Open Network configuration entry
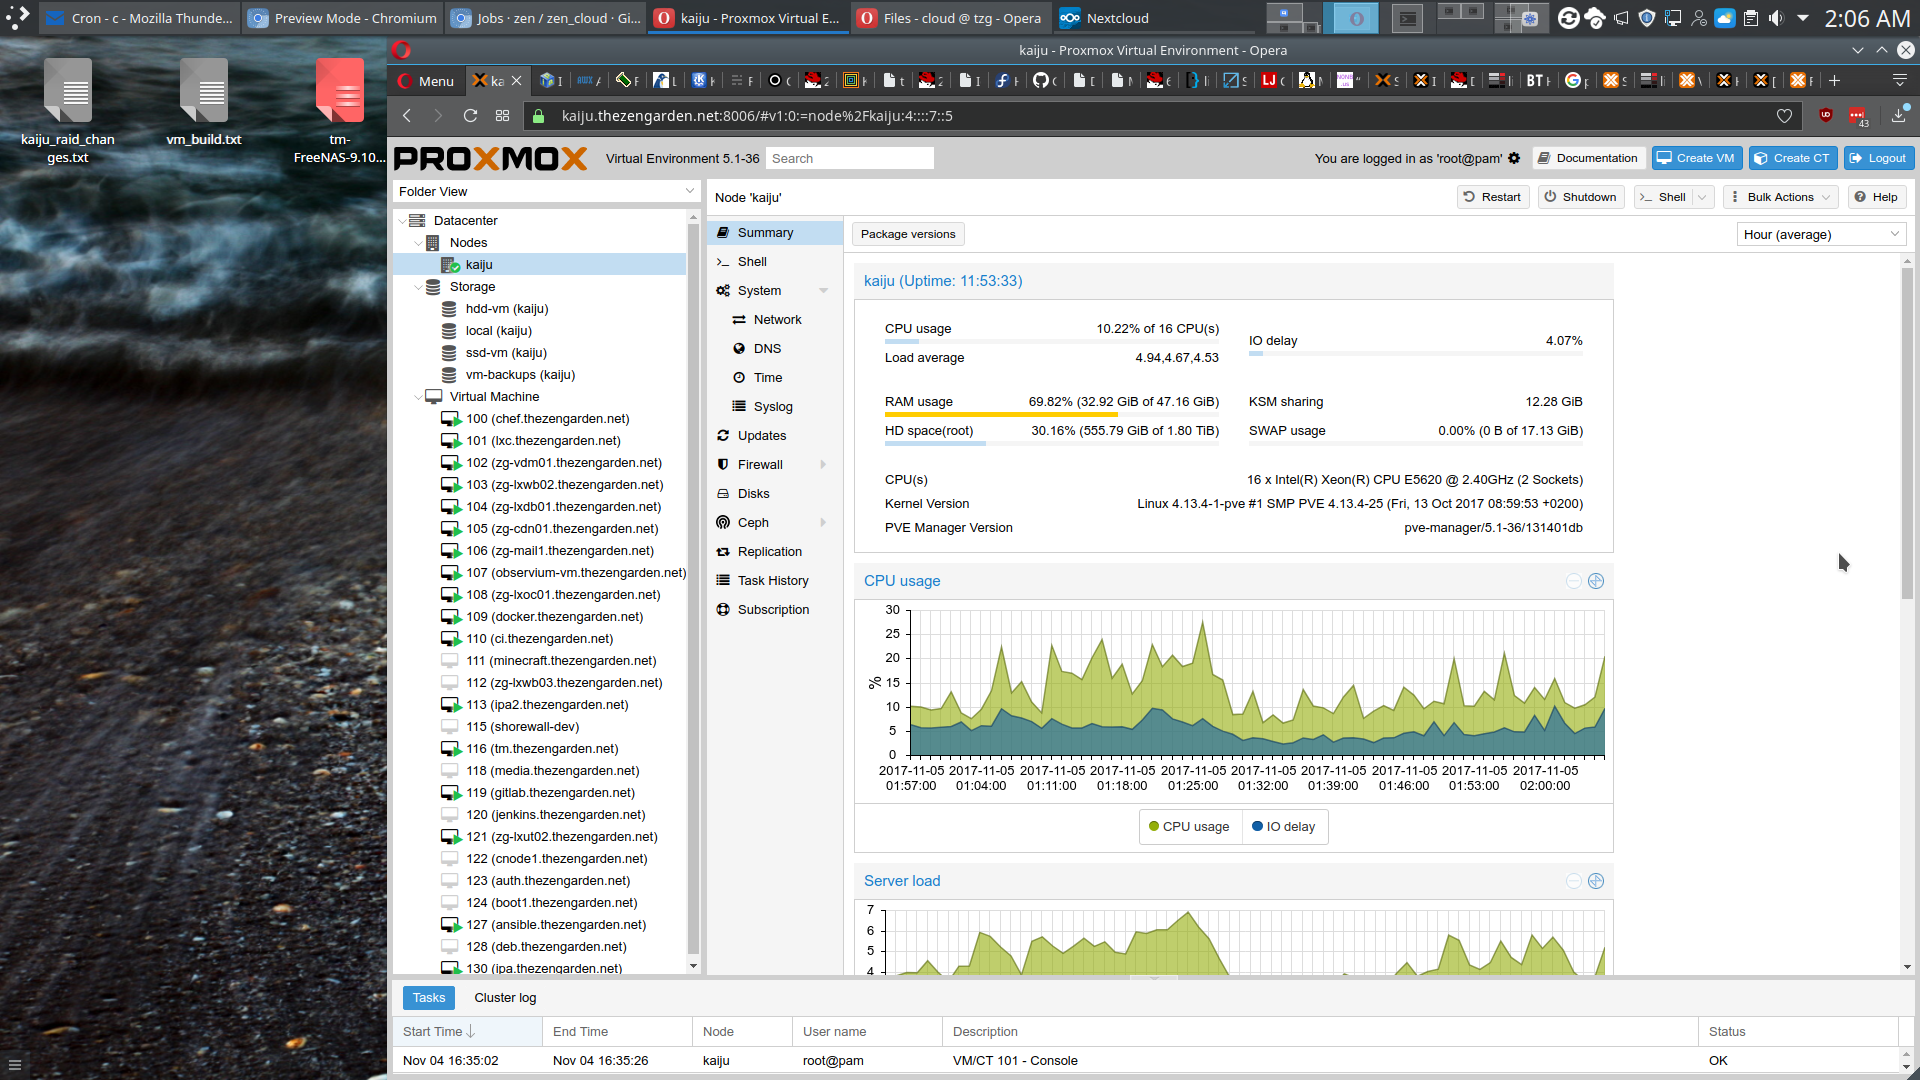The image size is (1920, 1080). pyautogui.click(x=777, y=320)
